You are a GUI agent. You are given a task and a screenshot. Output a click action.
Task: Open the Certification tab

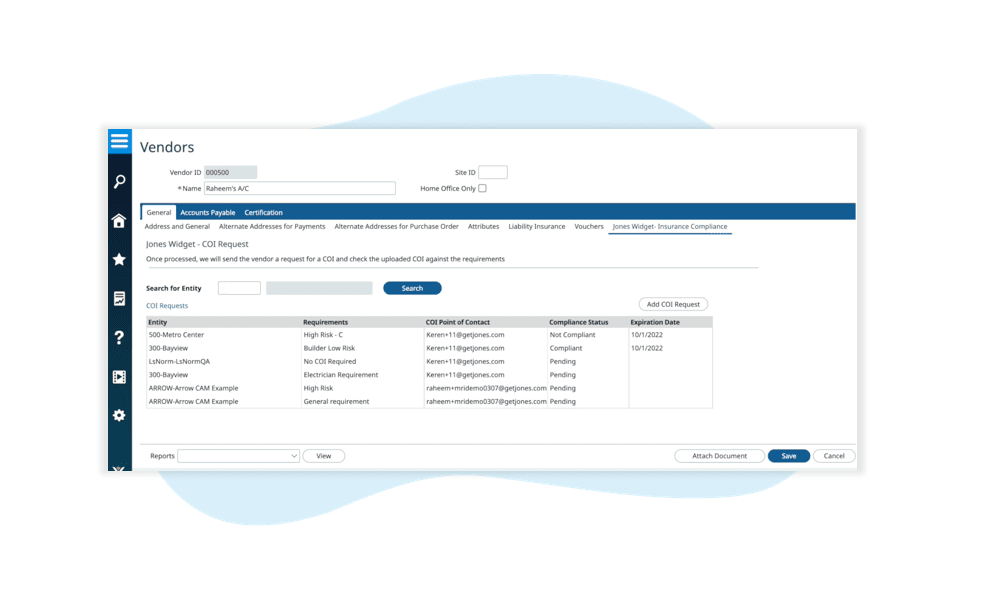pos(263,212)
